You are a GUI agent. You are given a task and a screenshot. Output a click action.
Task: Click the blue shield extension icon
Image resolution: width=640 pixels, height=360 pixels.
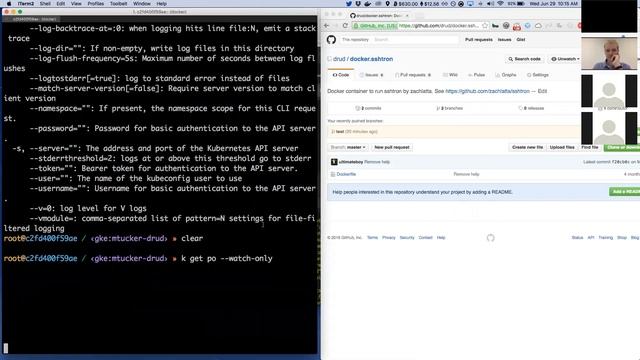(x=527, y=26)
